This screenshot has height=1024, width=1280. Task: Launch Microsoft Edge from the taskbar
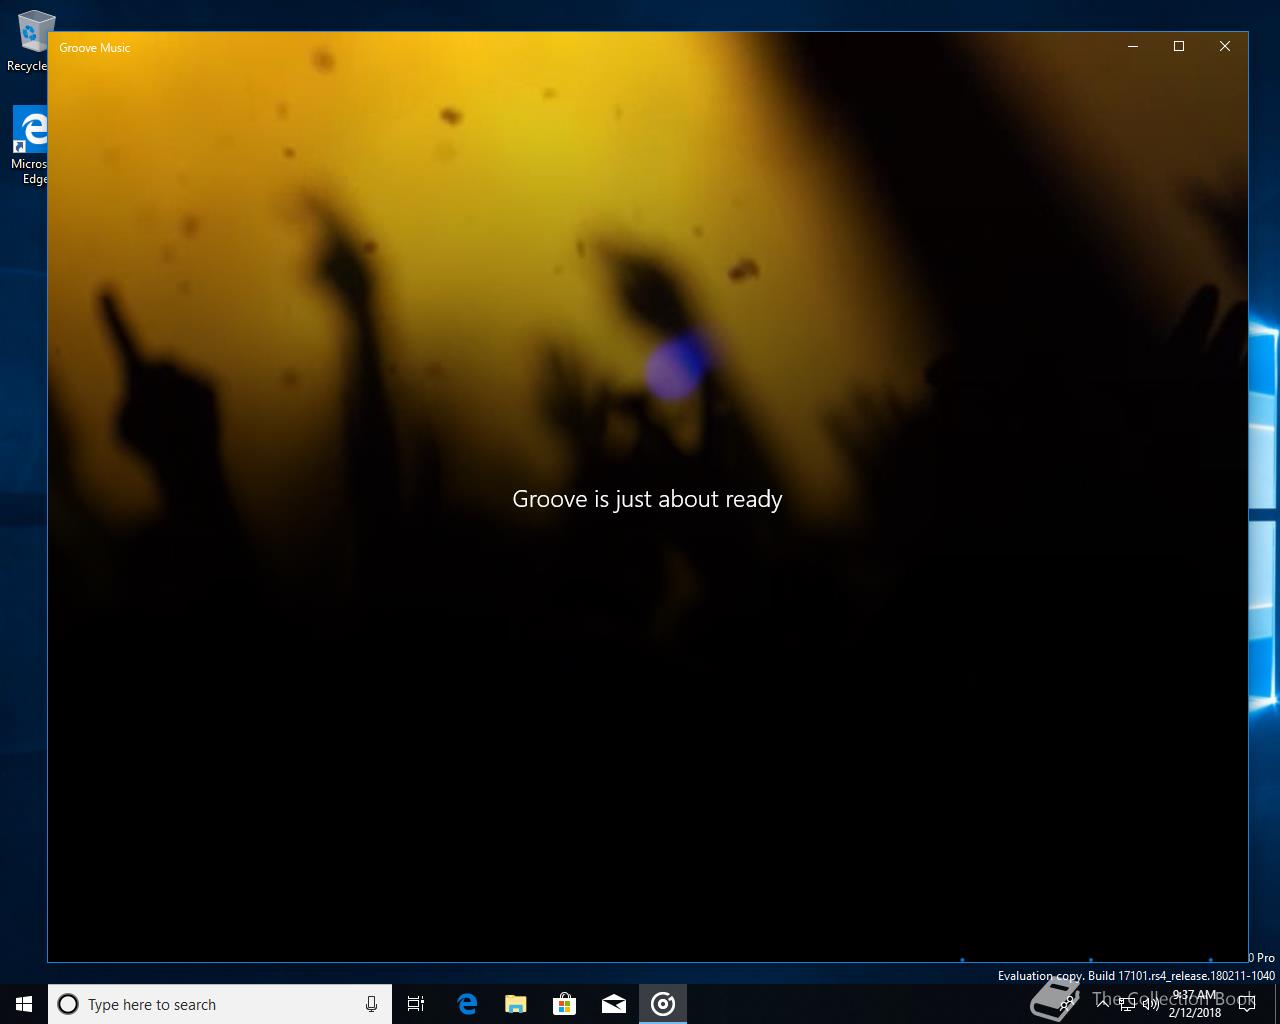(x=467, y=1004)
